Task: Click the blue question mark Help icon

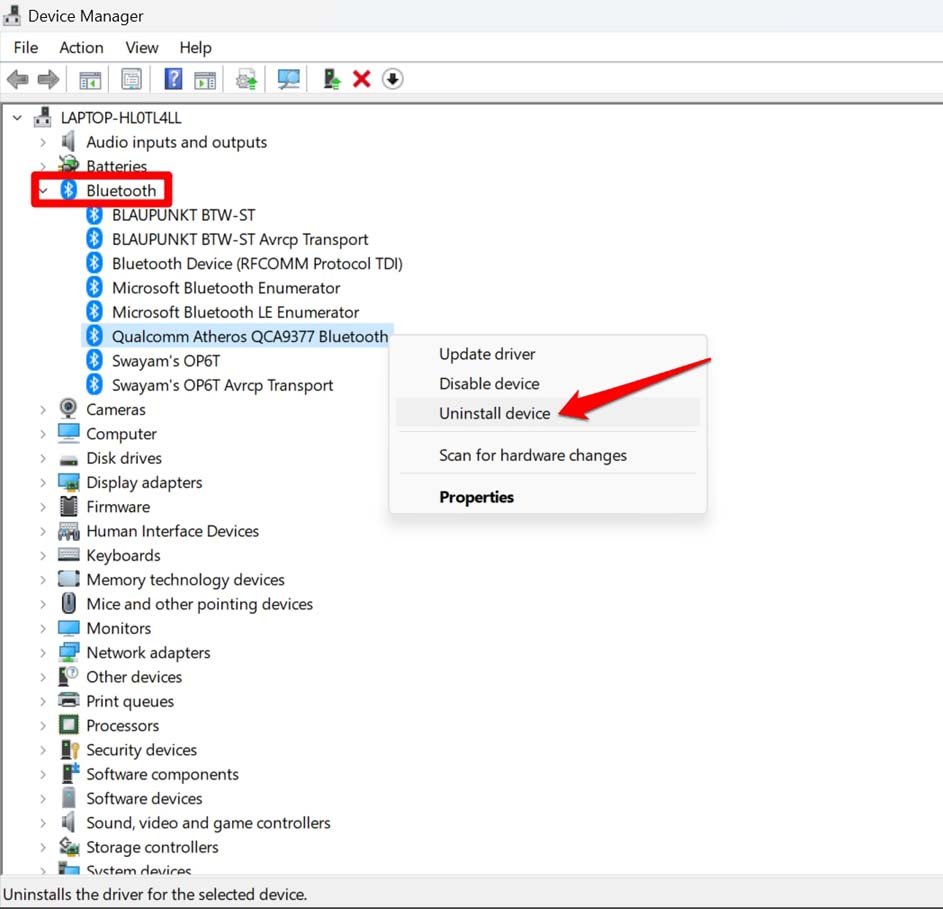Action: point(173,79)
